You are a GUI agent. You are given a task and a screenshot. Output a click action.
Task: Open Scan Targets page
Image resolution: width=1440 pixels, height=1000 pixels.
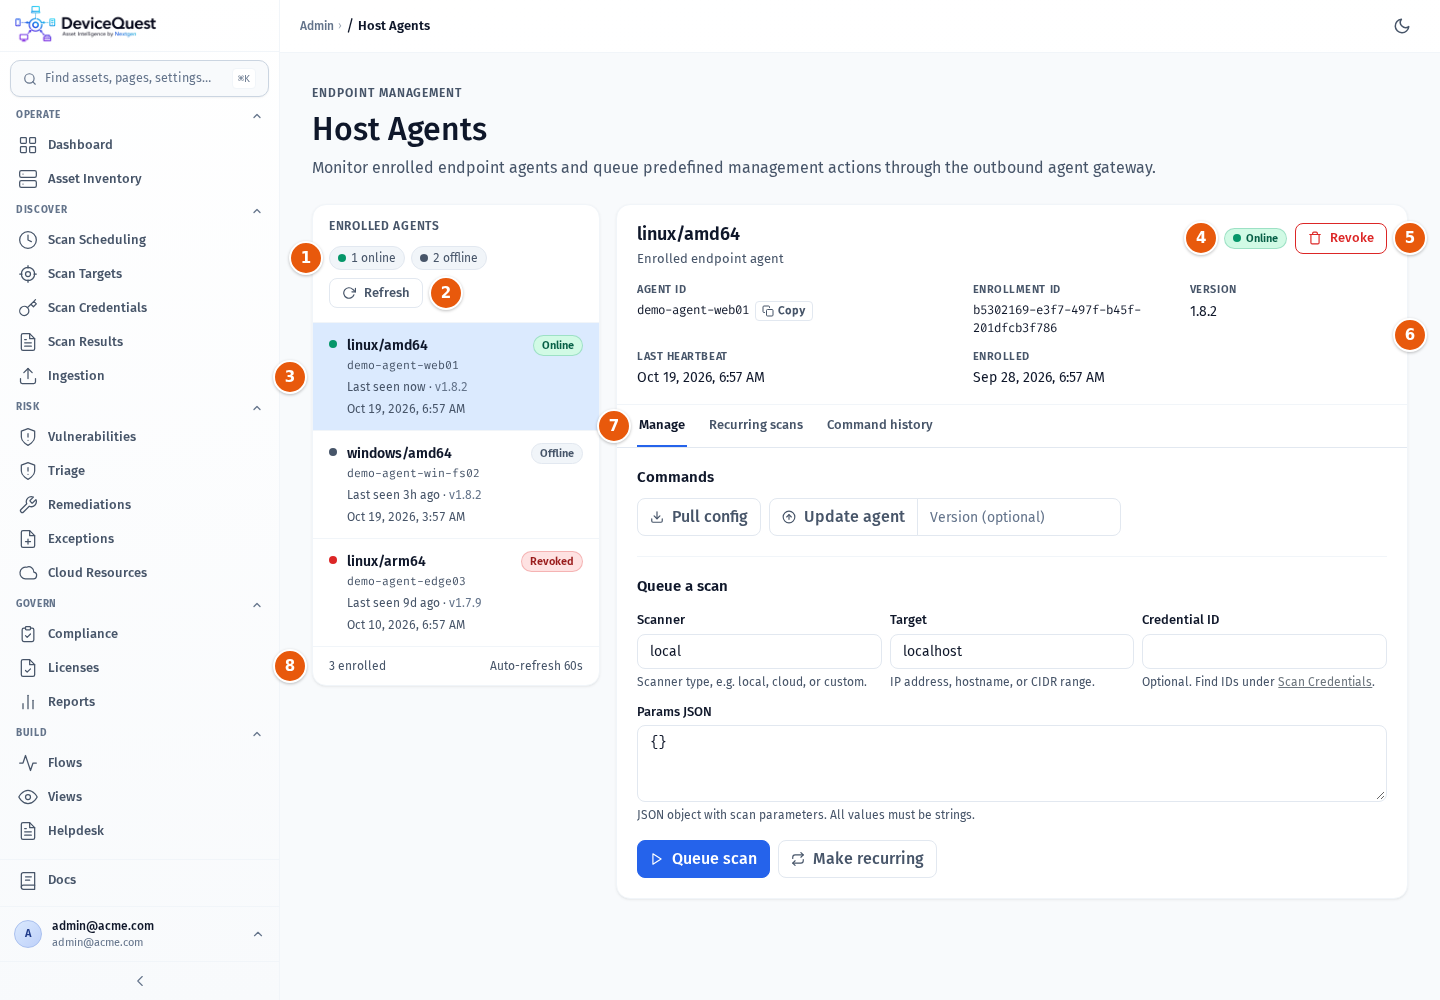(x=139, y=274)
